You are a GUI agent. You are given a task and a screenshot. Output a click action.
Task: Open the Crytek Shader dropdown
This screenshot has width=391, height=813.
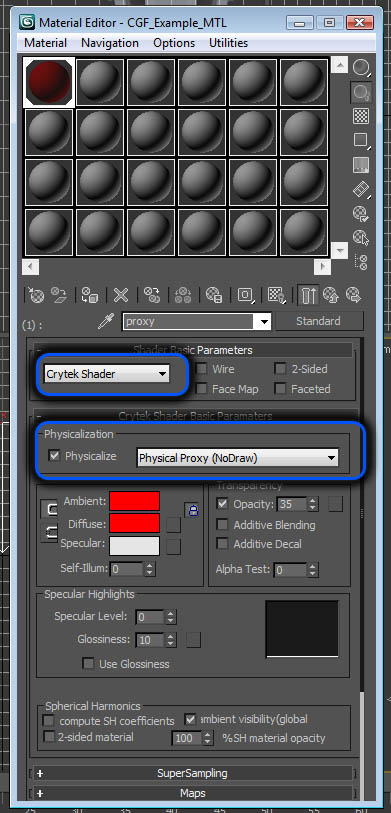click(107, 374)
